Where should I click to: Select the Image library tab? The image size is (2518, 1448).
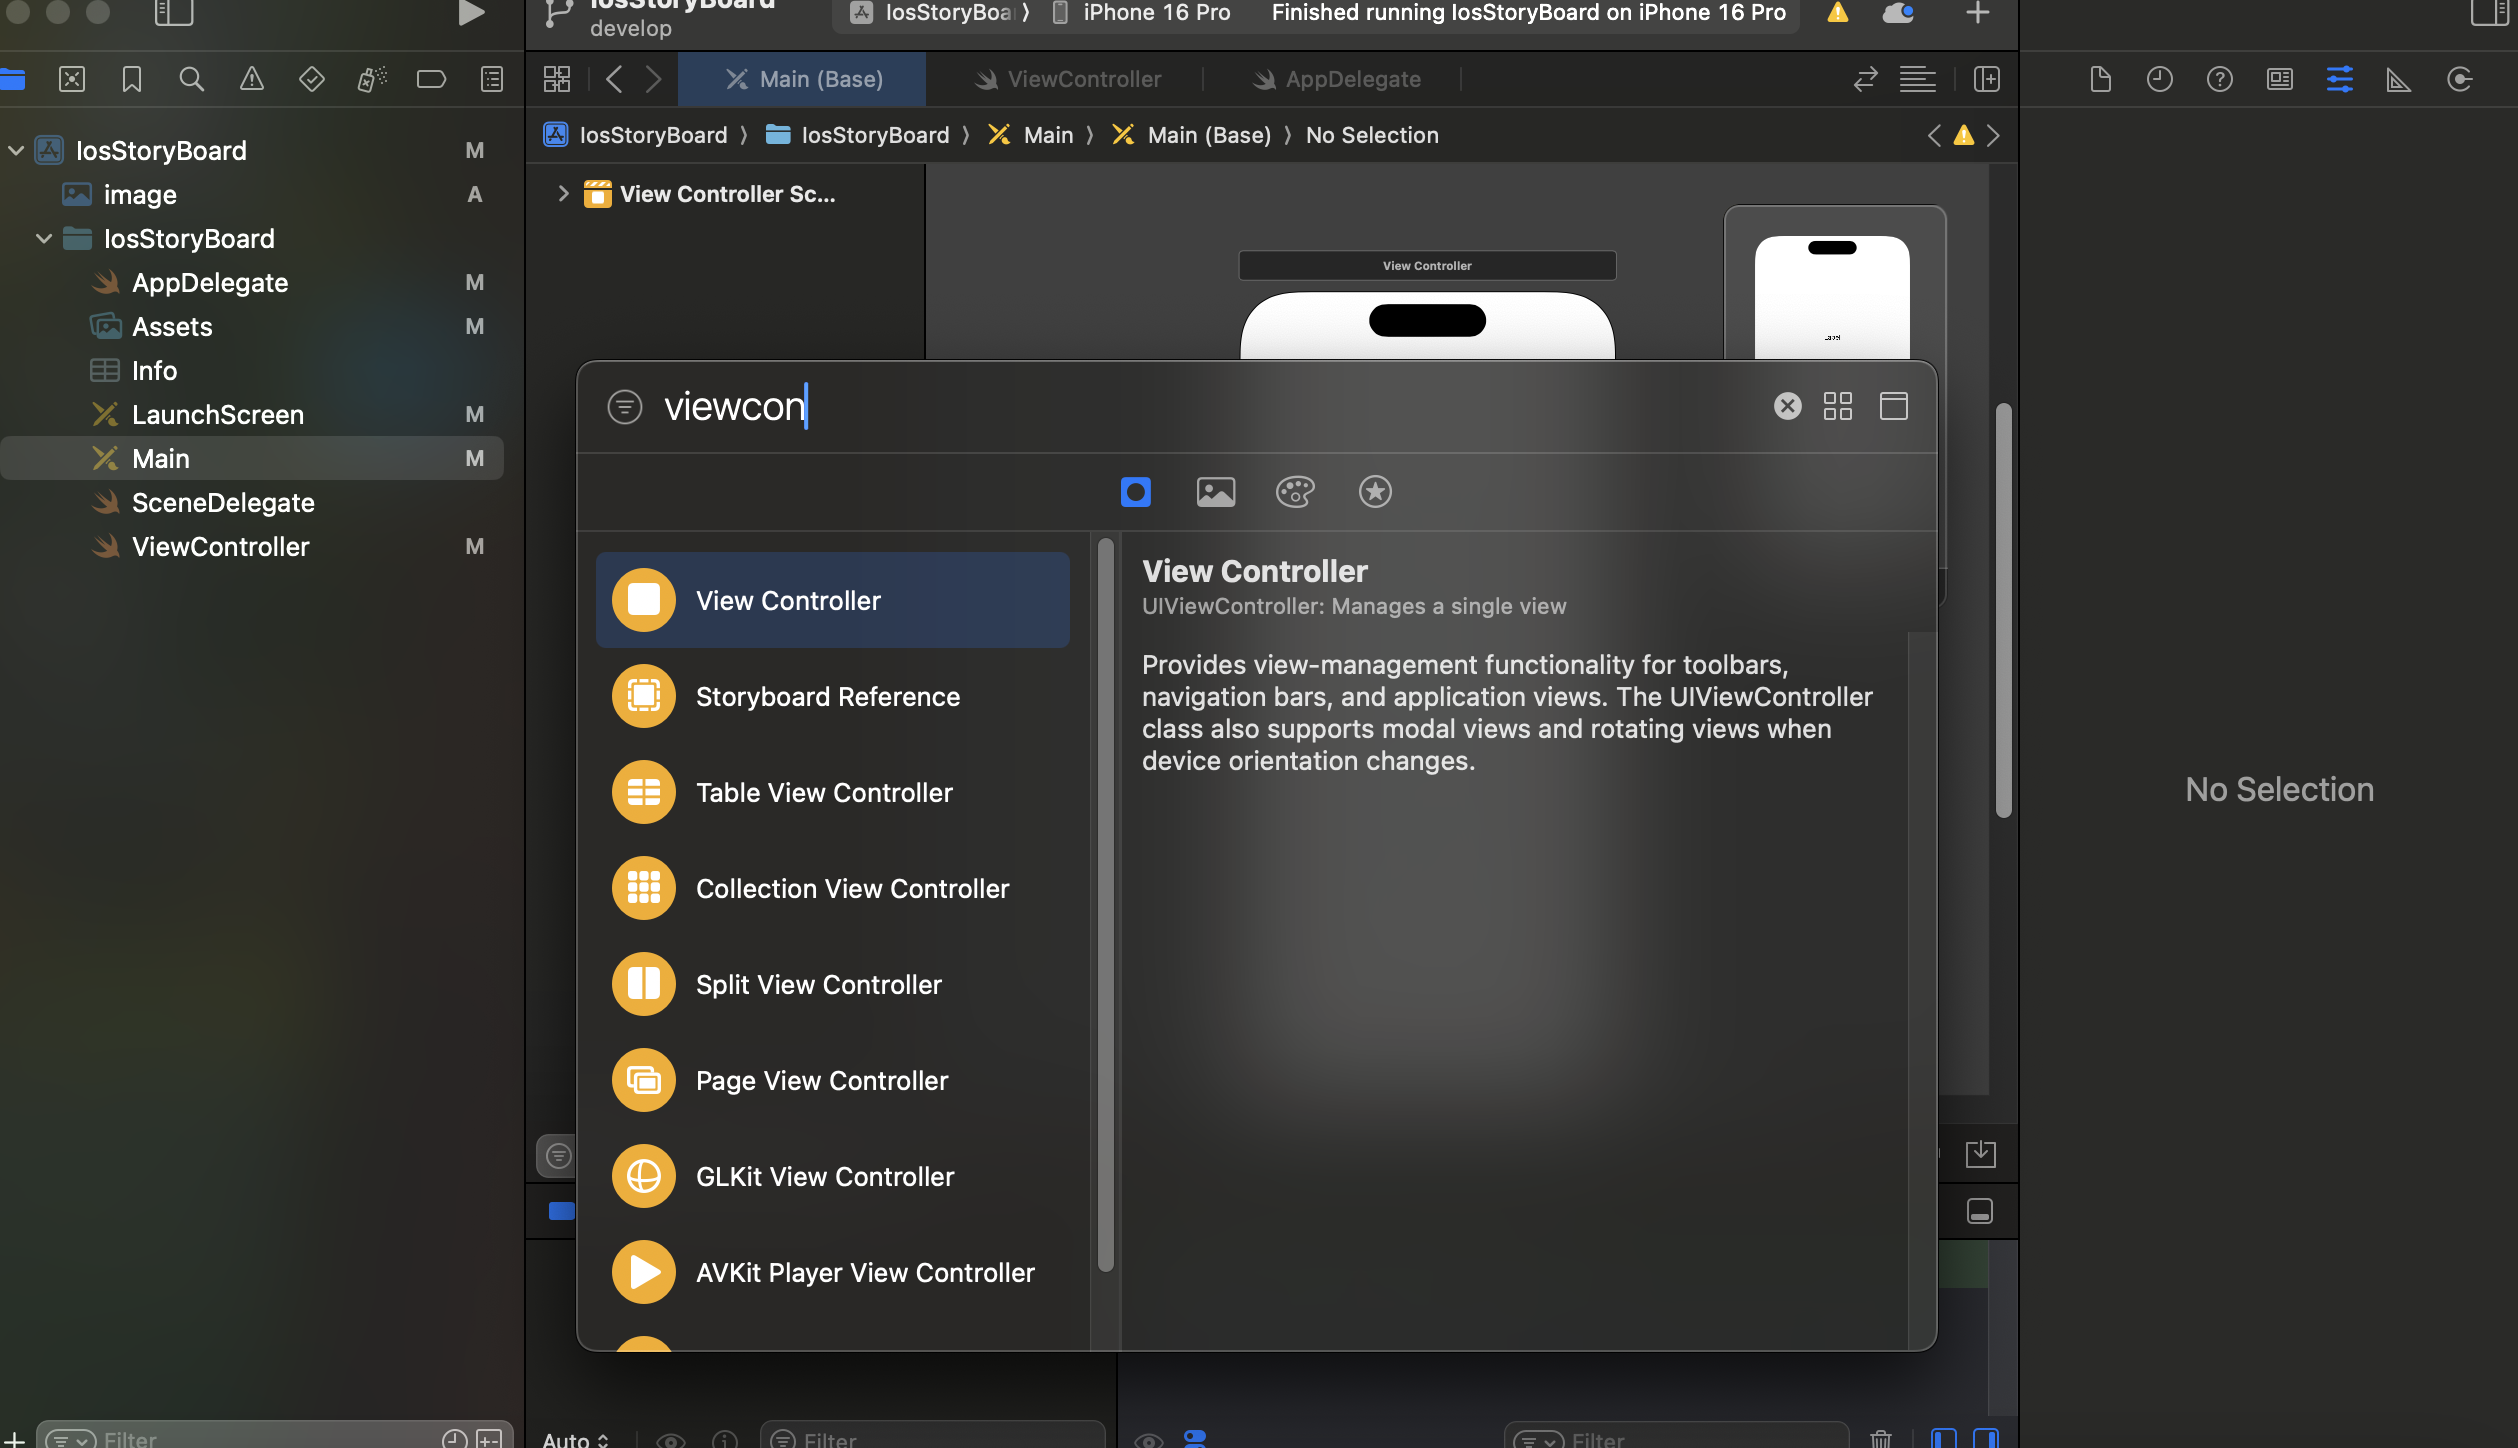coord(1216,492)
